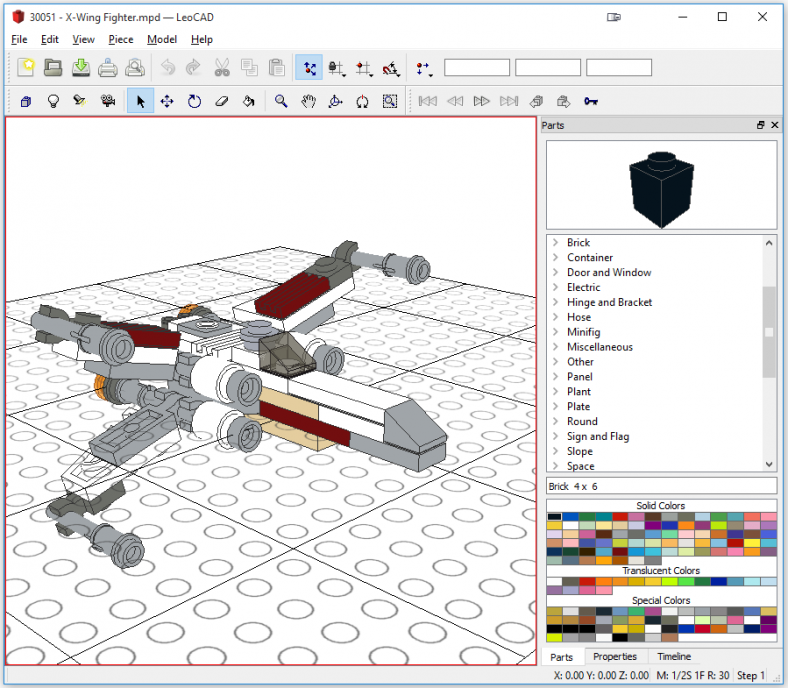Activate the Move tool
This screenshot has height=688, width=788.
click(167, 102)
